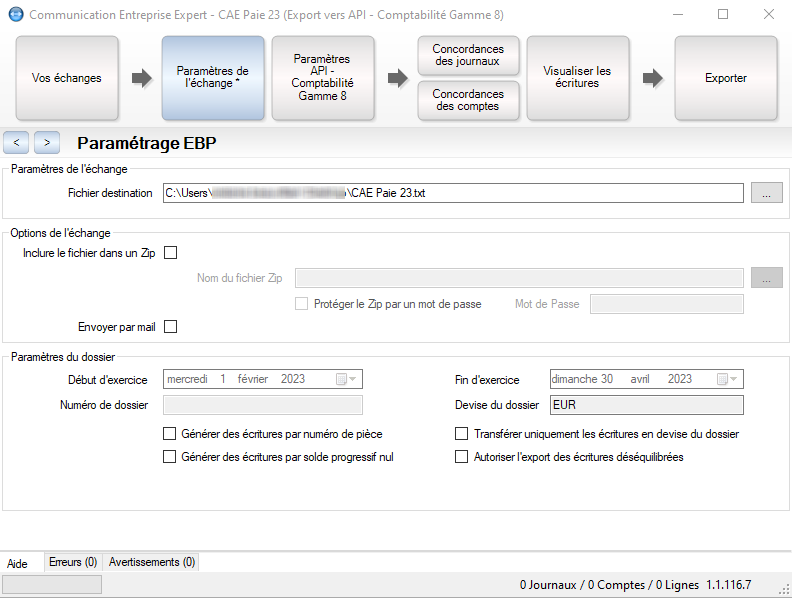This screenshot has width=792, height=598.
Task: Switch to the Erreurs (0) tab
Action: [73, 562]
